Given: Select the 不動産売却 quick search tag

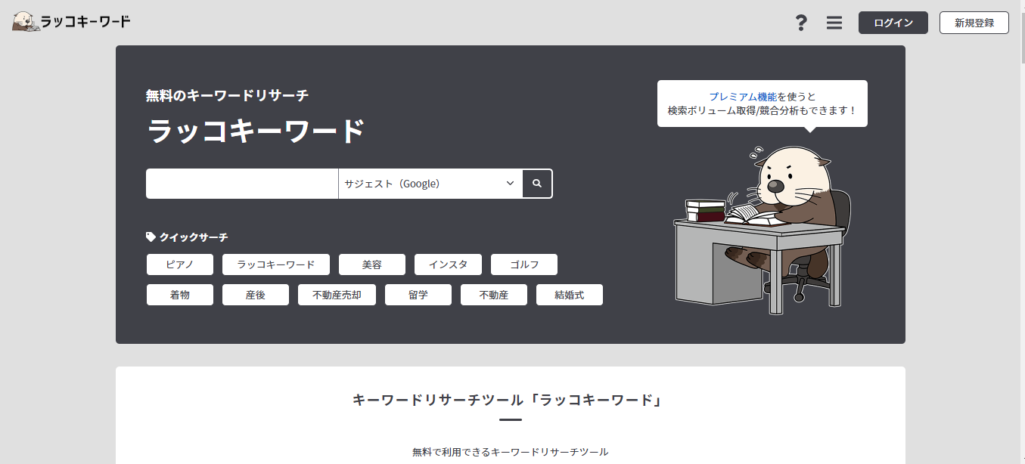Looking at the screenshot, I should point(336,295).
